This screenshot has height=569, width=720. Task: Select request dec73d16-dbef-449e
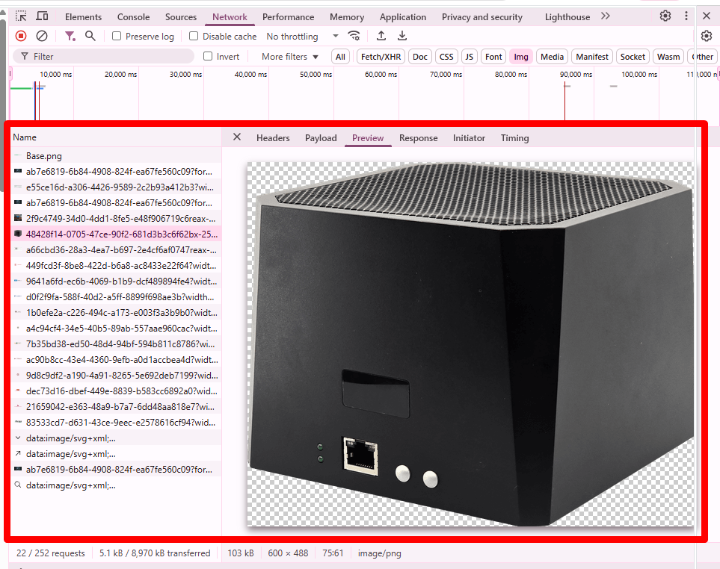[116, 391]
